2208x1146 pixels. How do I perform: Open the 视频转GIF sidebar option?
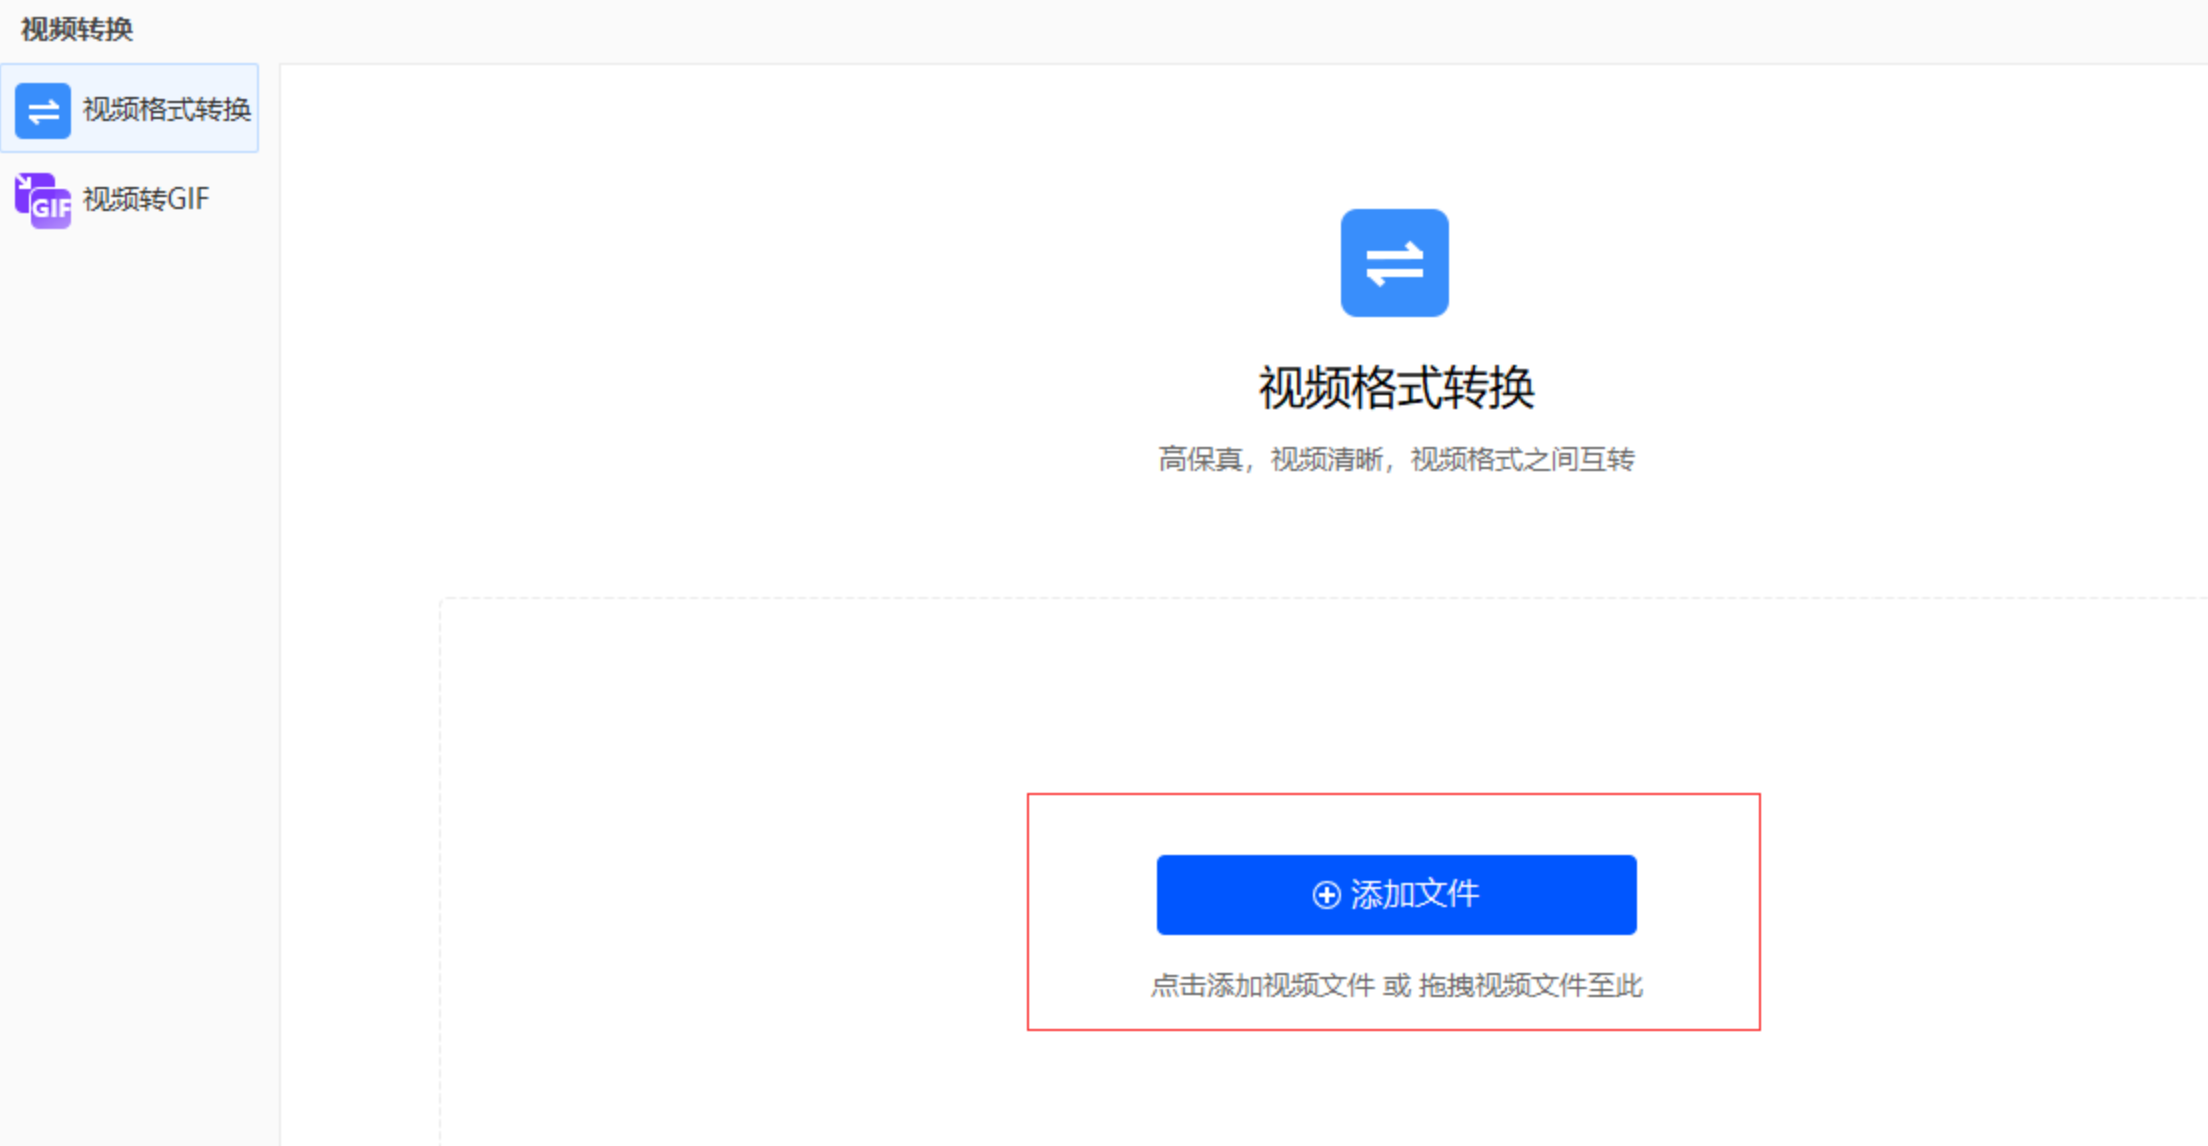[130, 199]
